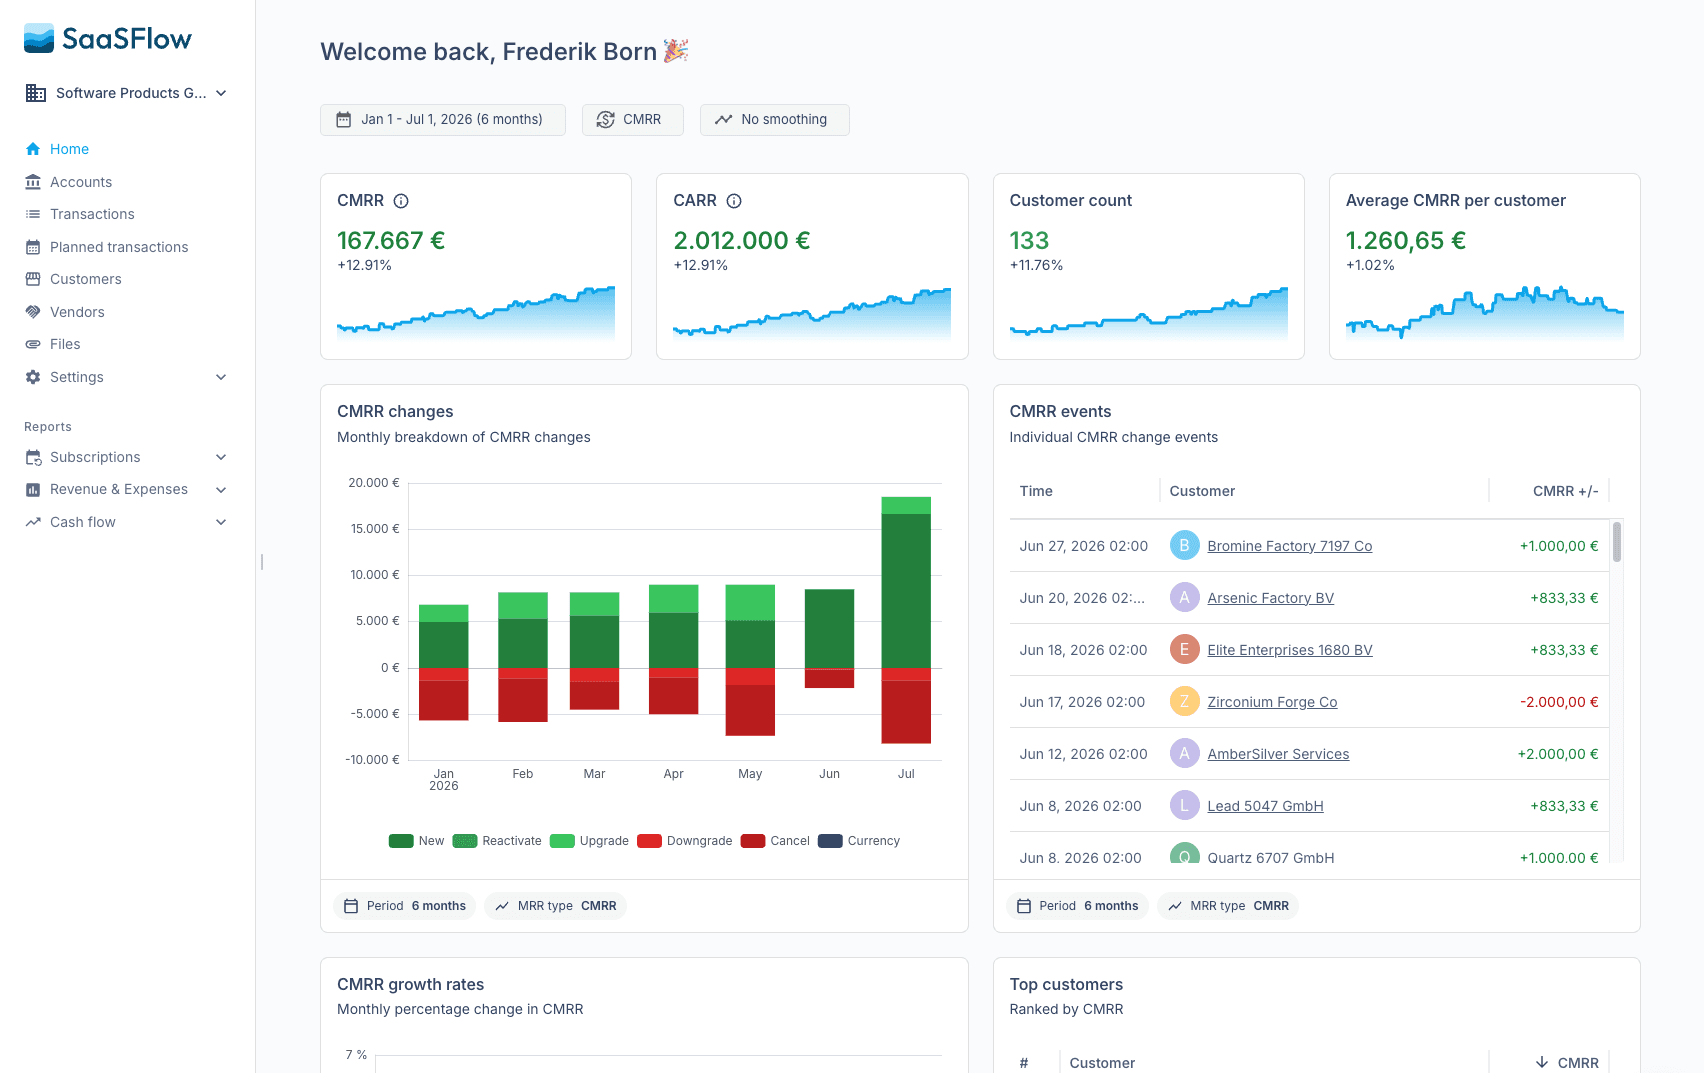Click the avatar for Lead 5047 GmbH
Screen dimensions: 1704x1073
1184,805
